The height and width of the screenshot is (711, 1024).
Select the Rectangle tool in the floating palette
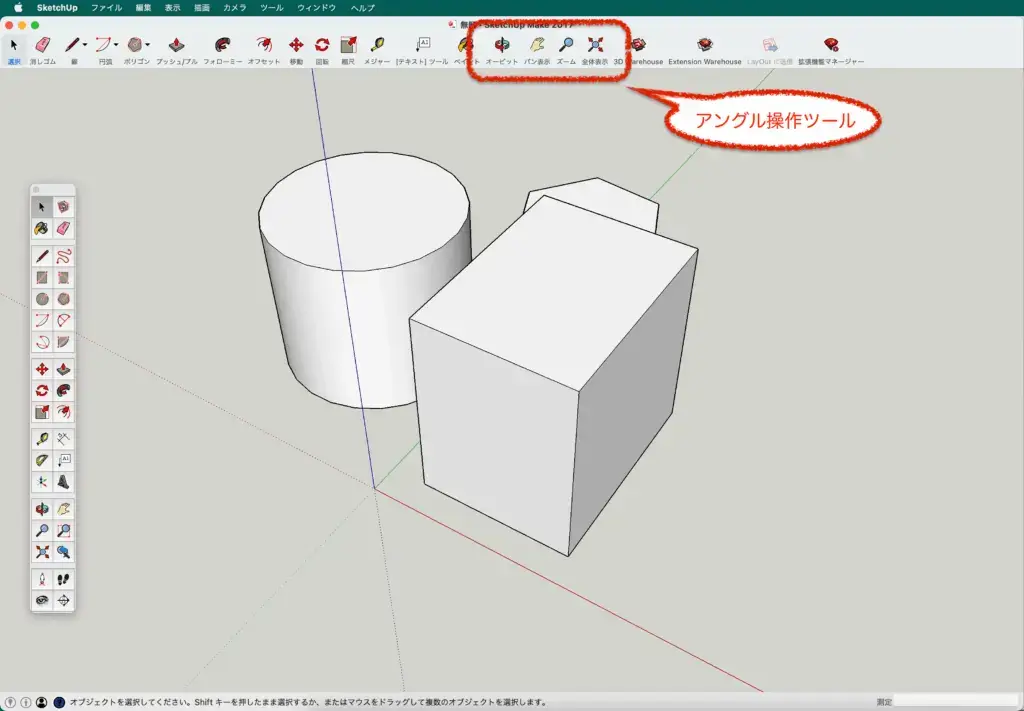click(42, 277)
